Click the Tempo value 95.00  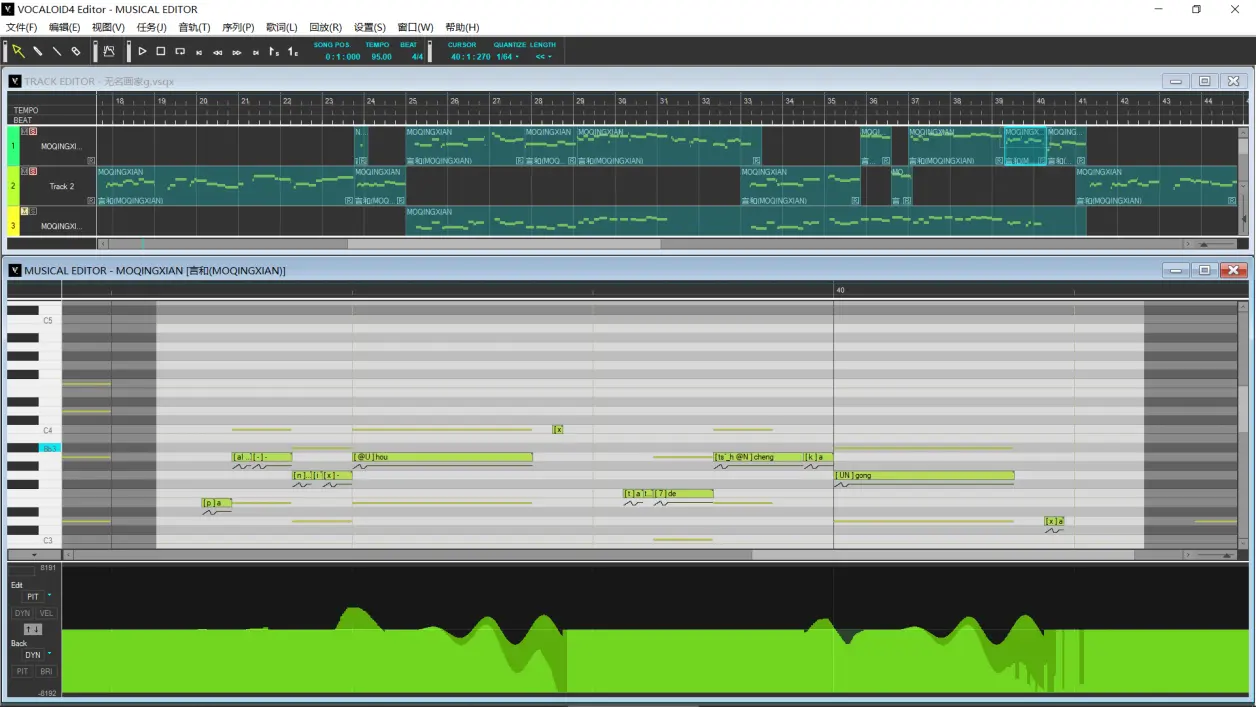(x=381, y=57)
